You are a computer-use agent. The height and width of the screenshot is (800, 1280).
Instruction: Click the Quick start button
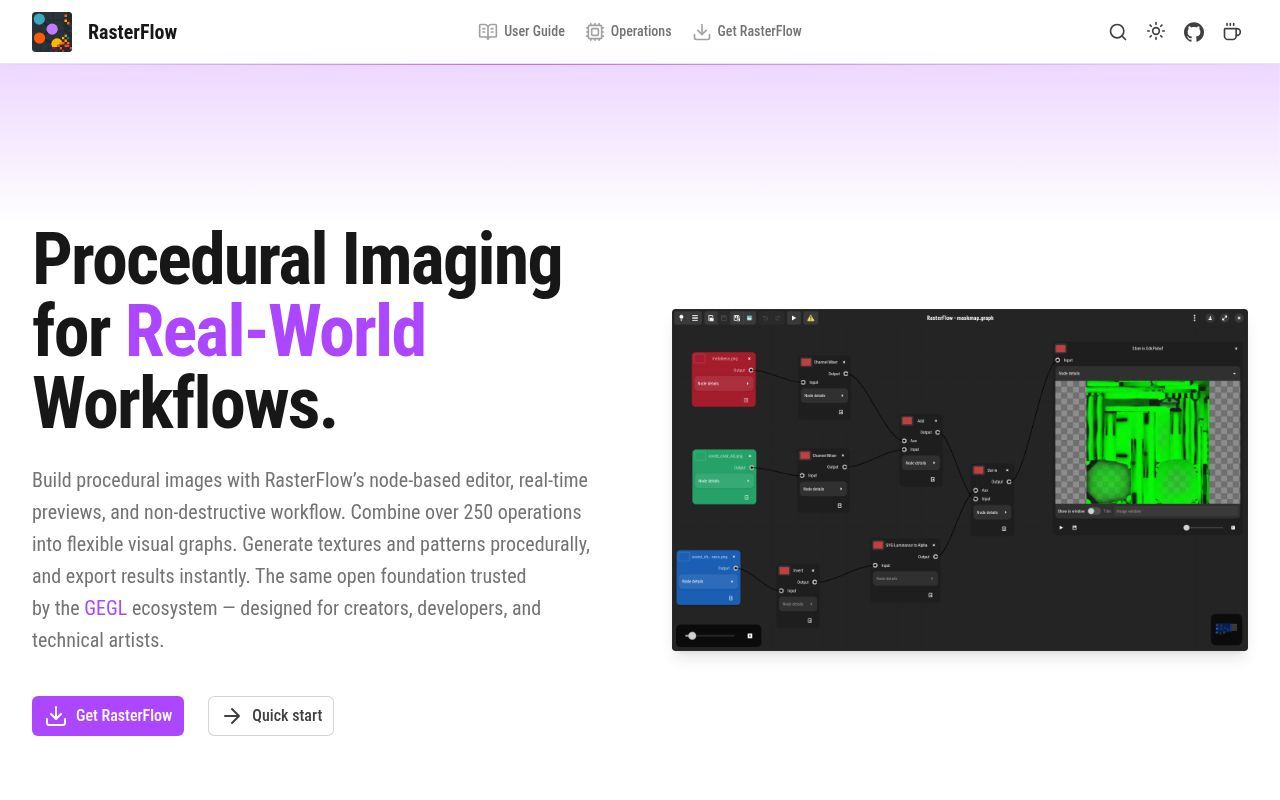pos(271,716)
